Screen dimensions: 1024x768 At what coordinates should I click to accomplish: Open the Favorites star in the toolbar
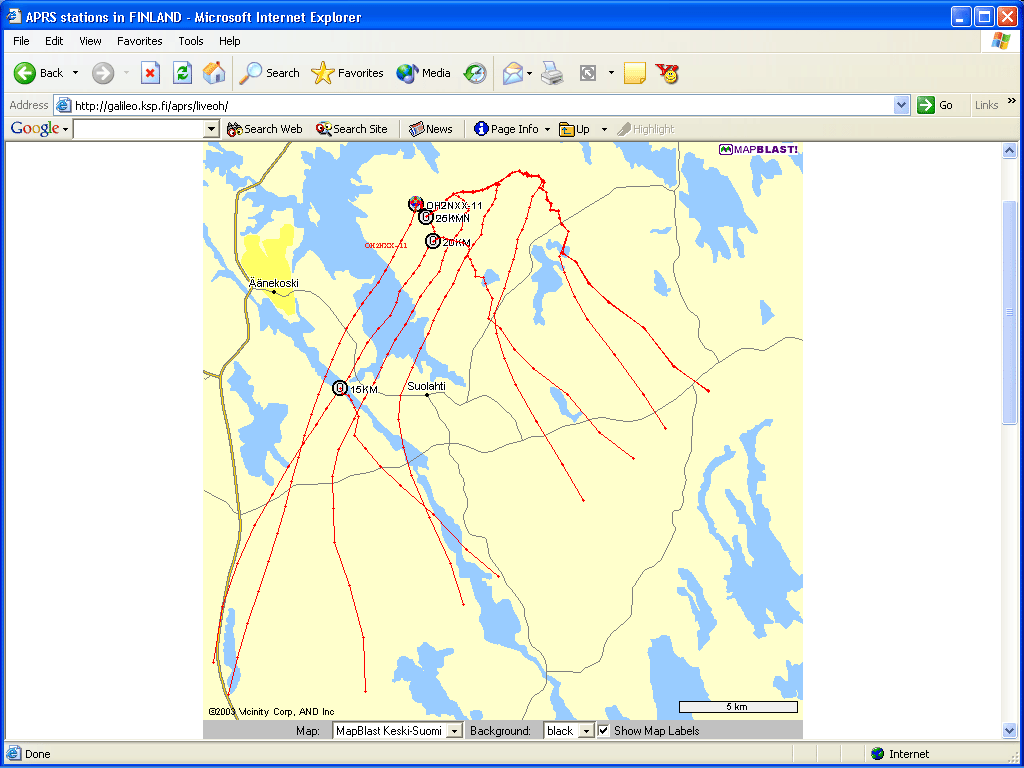click(x=347, y=73)
